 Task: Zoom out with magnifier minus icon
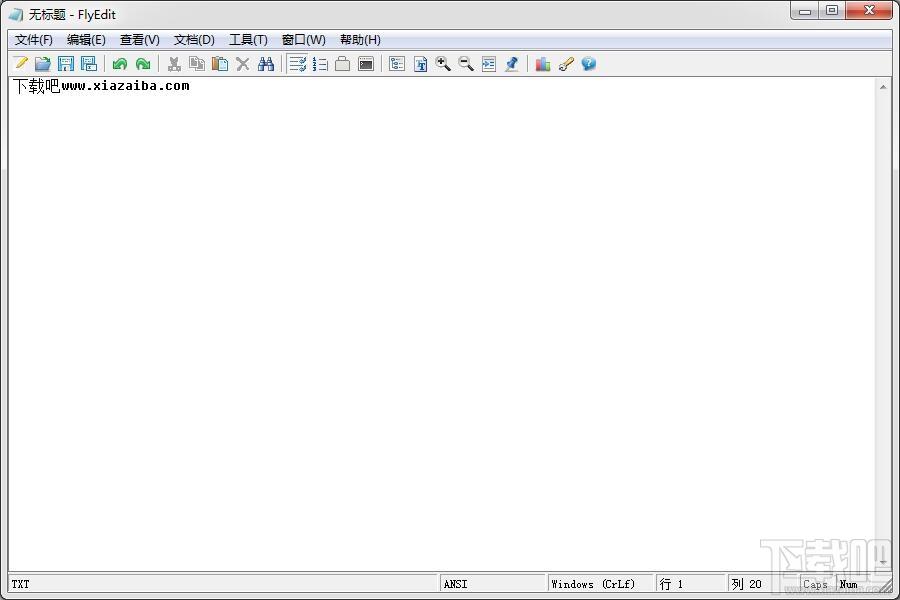[466, 64]
